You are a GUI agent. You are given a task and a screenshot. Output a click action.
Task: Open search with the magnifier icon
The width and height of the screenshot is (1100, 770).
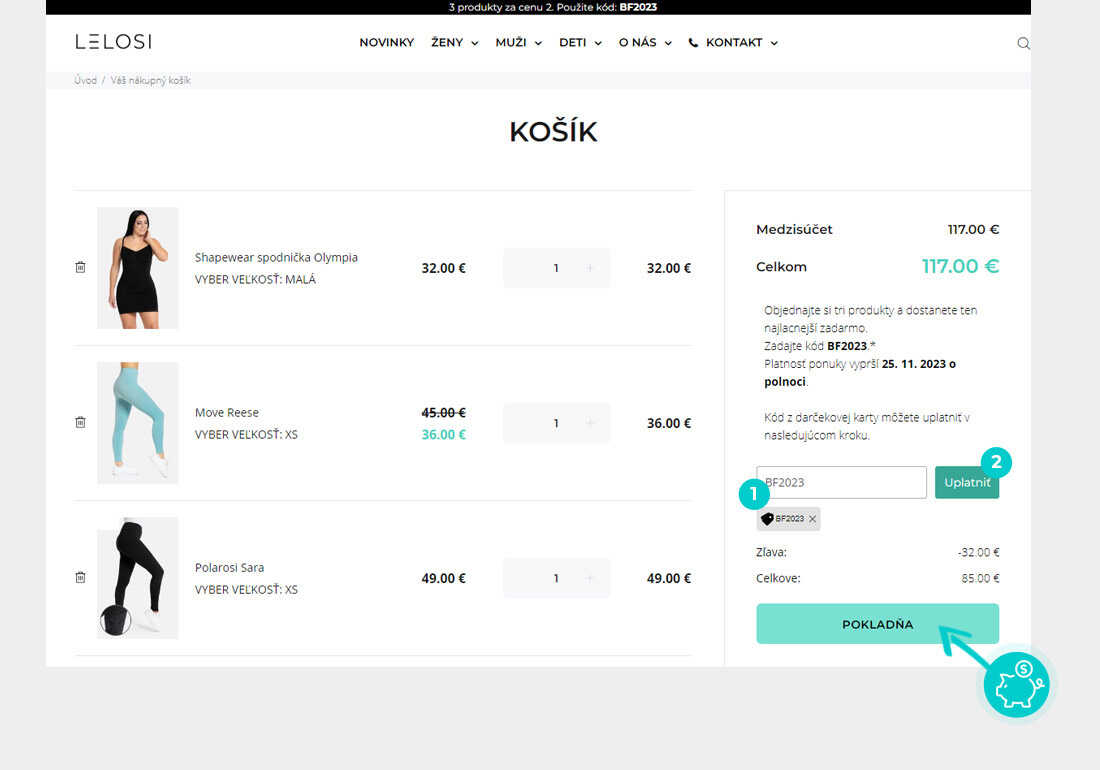pos(1024,43)
